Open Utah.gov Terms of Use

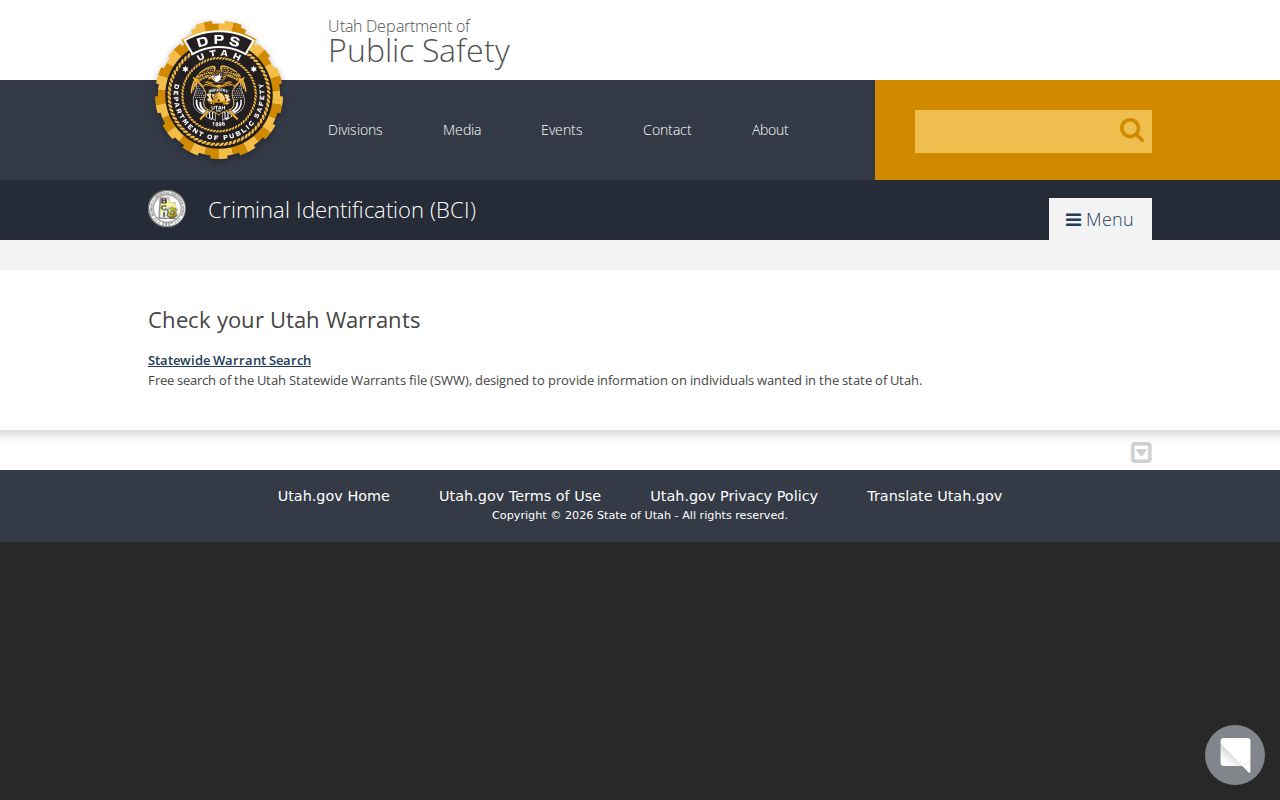[520, 496]
